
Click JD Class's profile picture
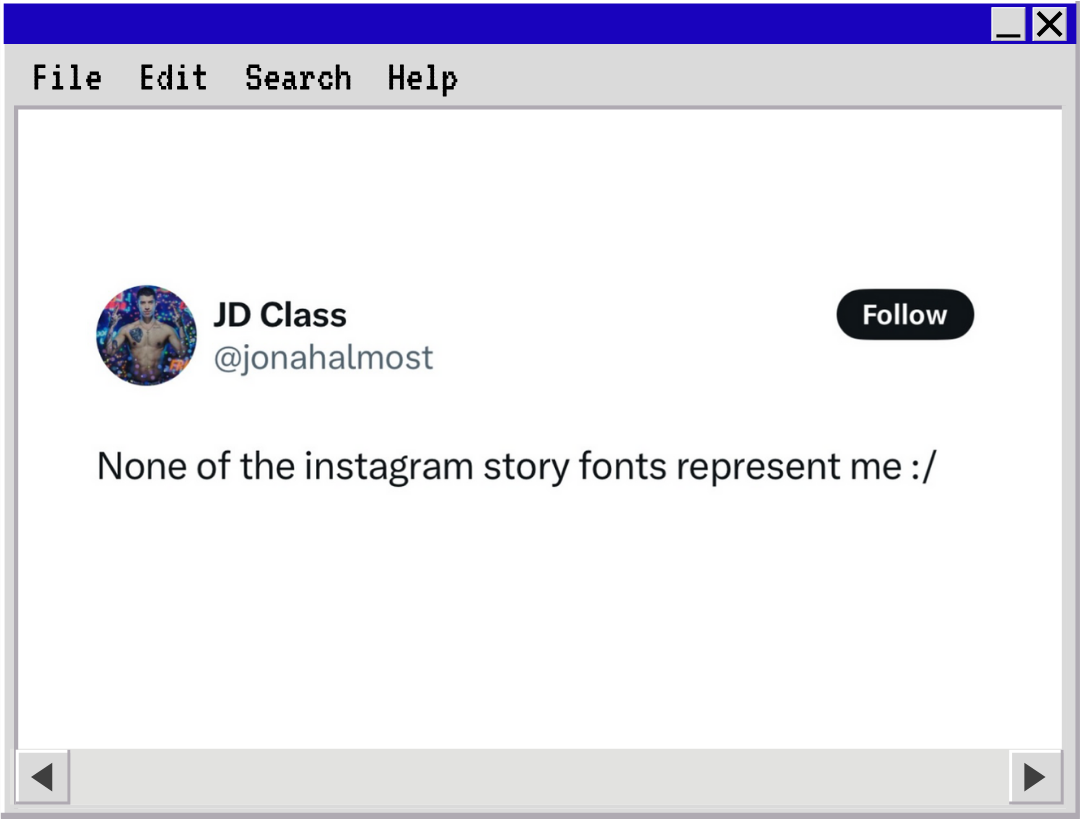click(x=146, y=336)
